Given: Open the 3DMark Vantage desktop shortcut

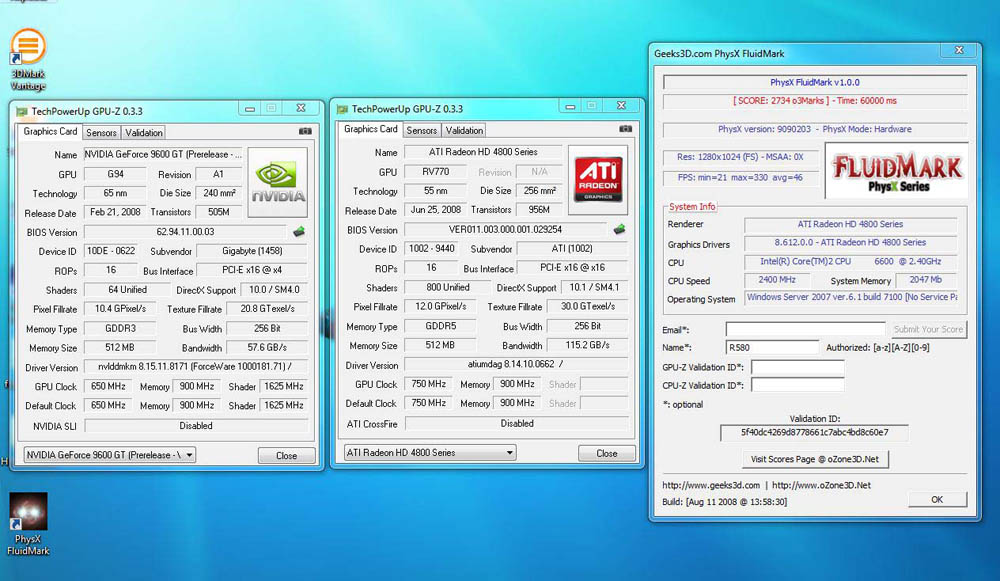Looking at the screenshot, I should pos(28,59).
